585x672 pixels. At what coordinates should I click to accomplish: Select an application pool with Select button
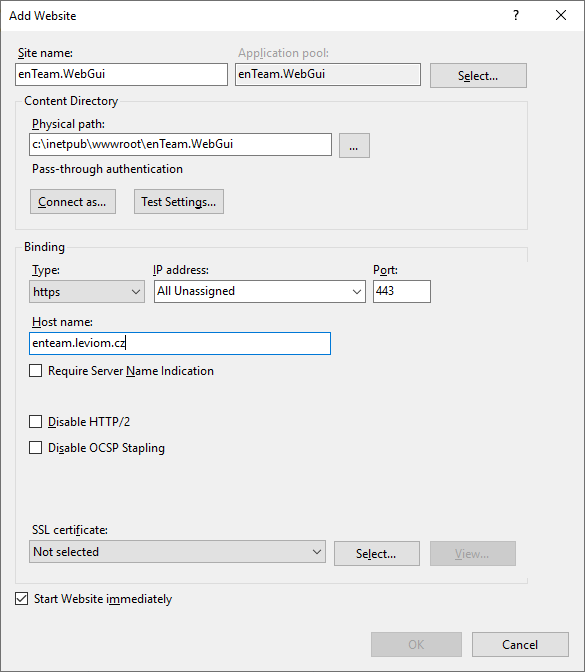[478, 76]
